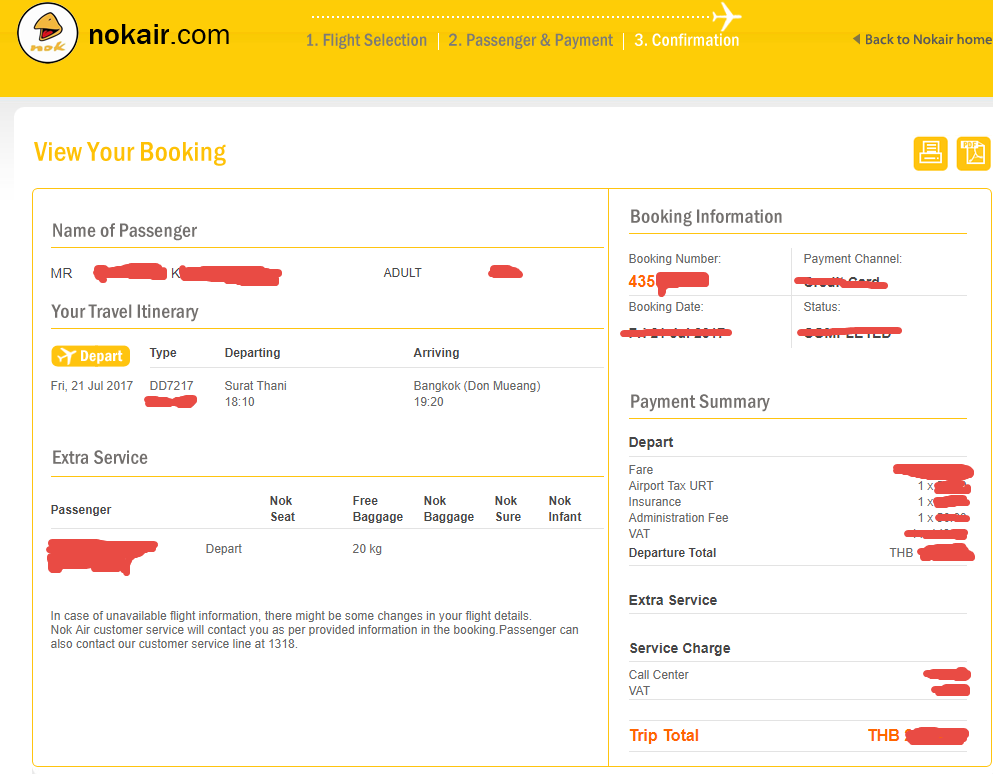Screen dimensions: 993x774
Task: Click the Departing column header
Action: point(252,353)
